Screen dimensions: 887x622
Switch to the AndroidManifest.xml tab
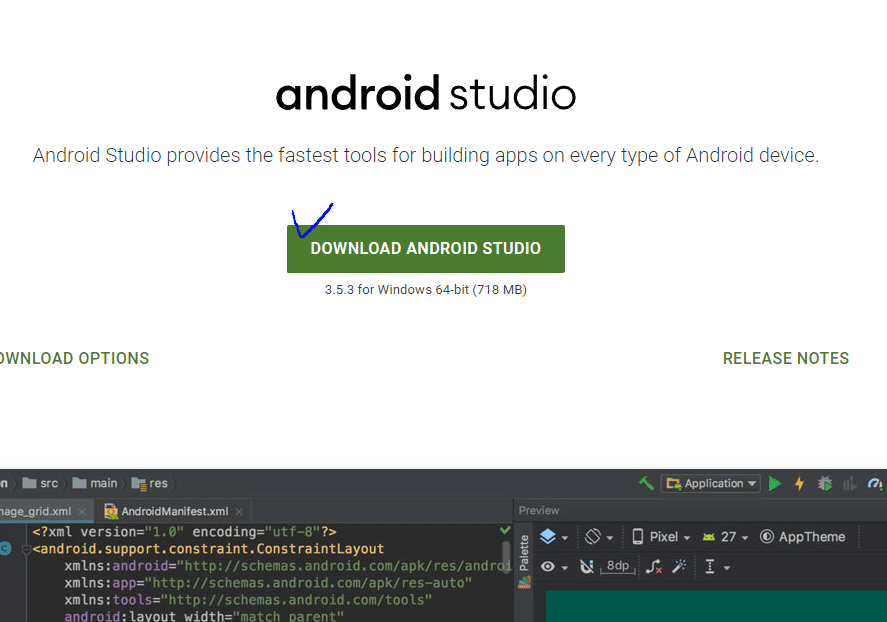tap(175, 511)
